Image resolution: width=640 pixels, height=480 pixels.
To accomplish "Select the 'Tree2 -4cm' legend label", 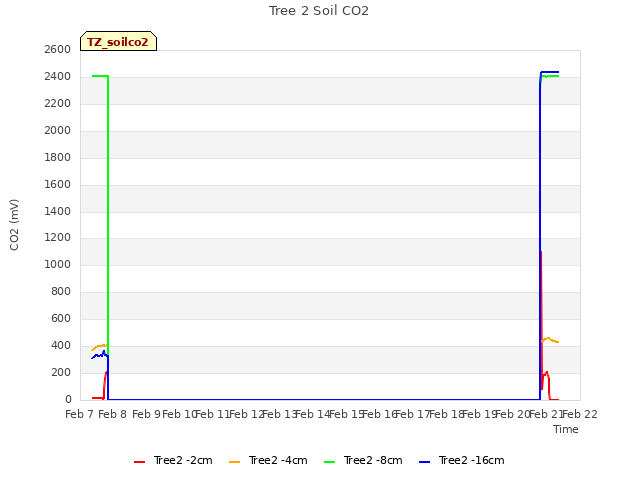I will (x=278, y=460).
